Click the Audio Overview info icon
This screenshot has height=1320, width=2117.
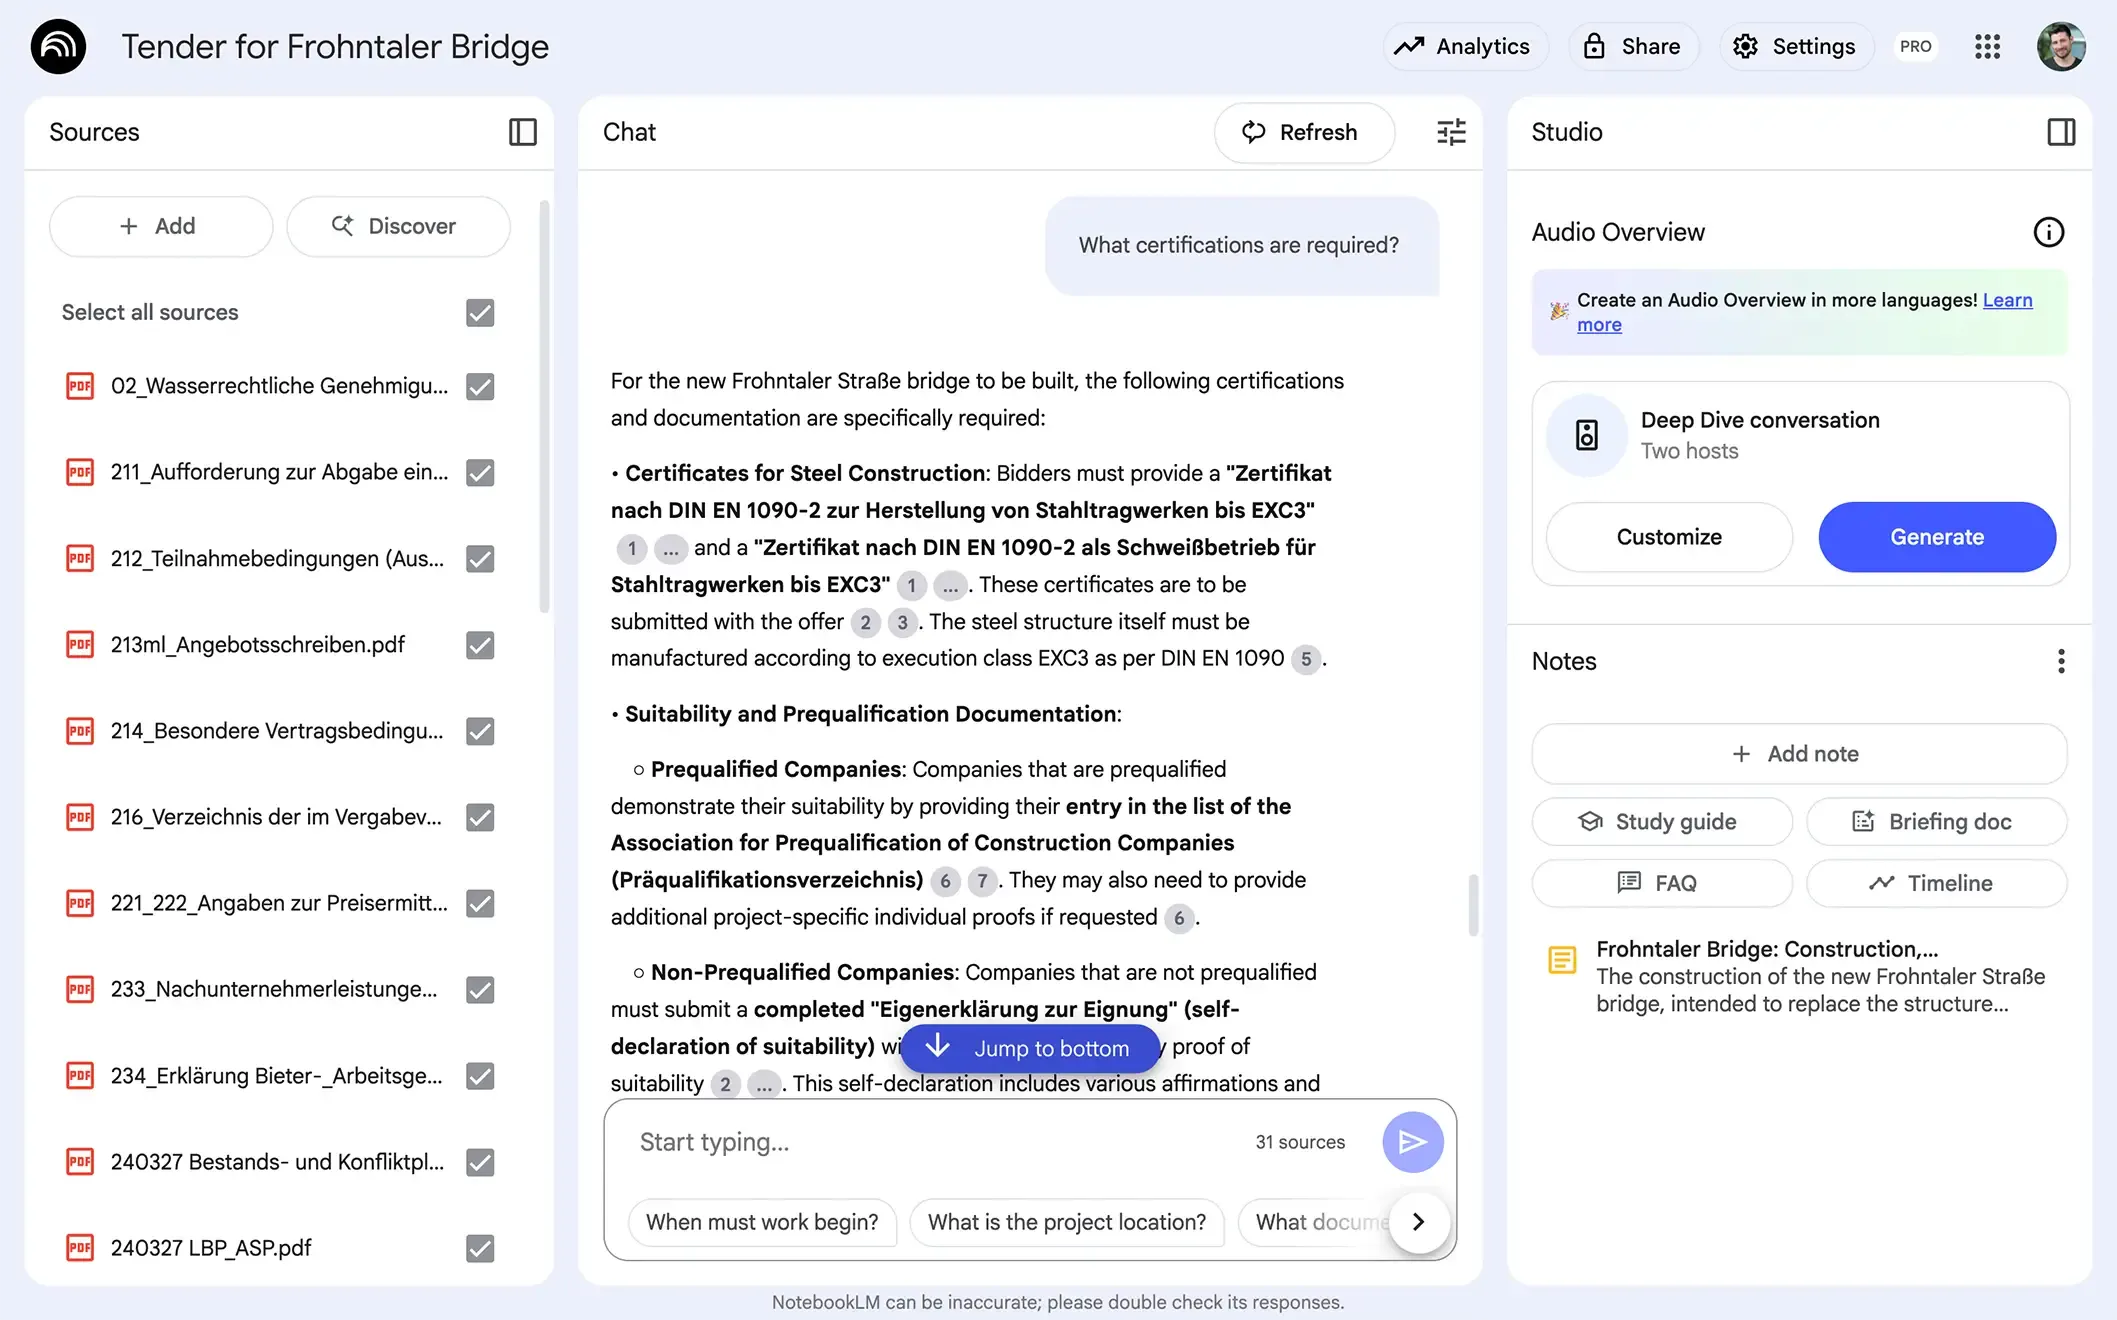pos(2048,232)
